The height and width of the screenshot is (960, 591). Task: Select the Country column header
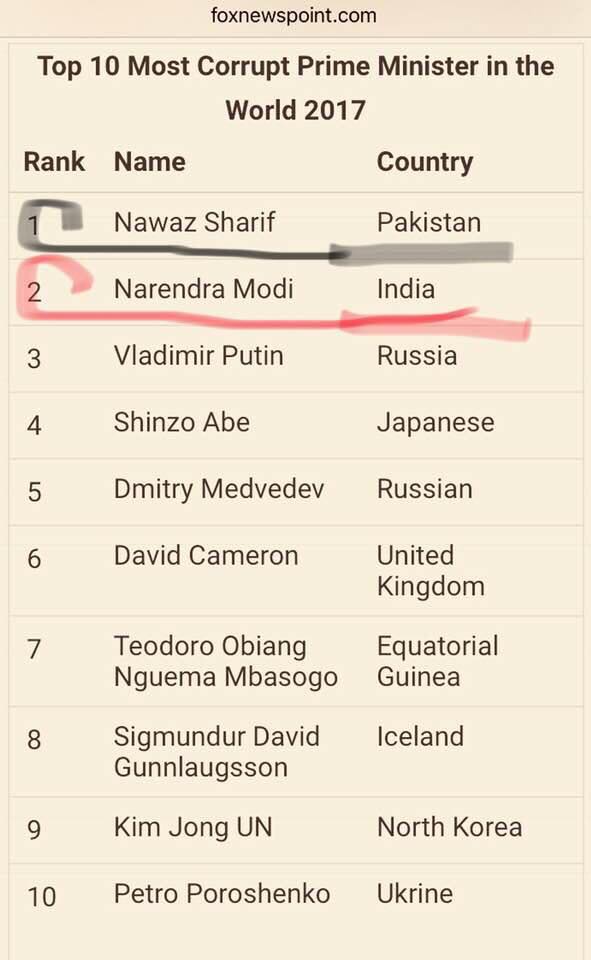[425, 163]
